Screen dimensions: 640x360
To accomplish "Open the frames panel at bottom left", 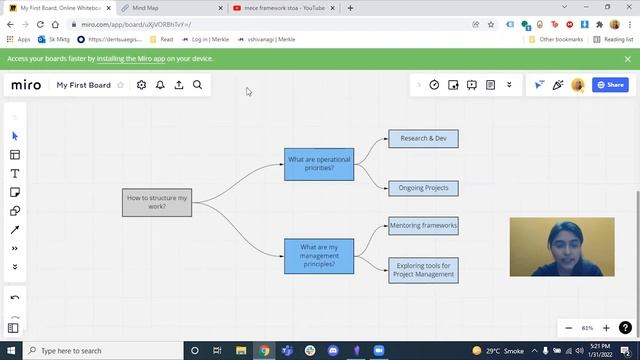I will 13,328.
